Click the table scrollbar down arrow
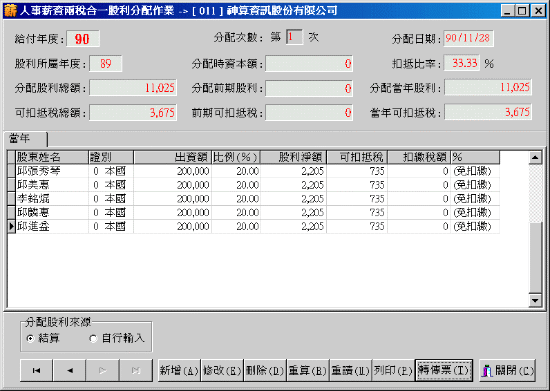550x391 pixels. tap(535, 300)
